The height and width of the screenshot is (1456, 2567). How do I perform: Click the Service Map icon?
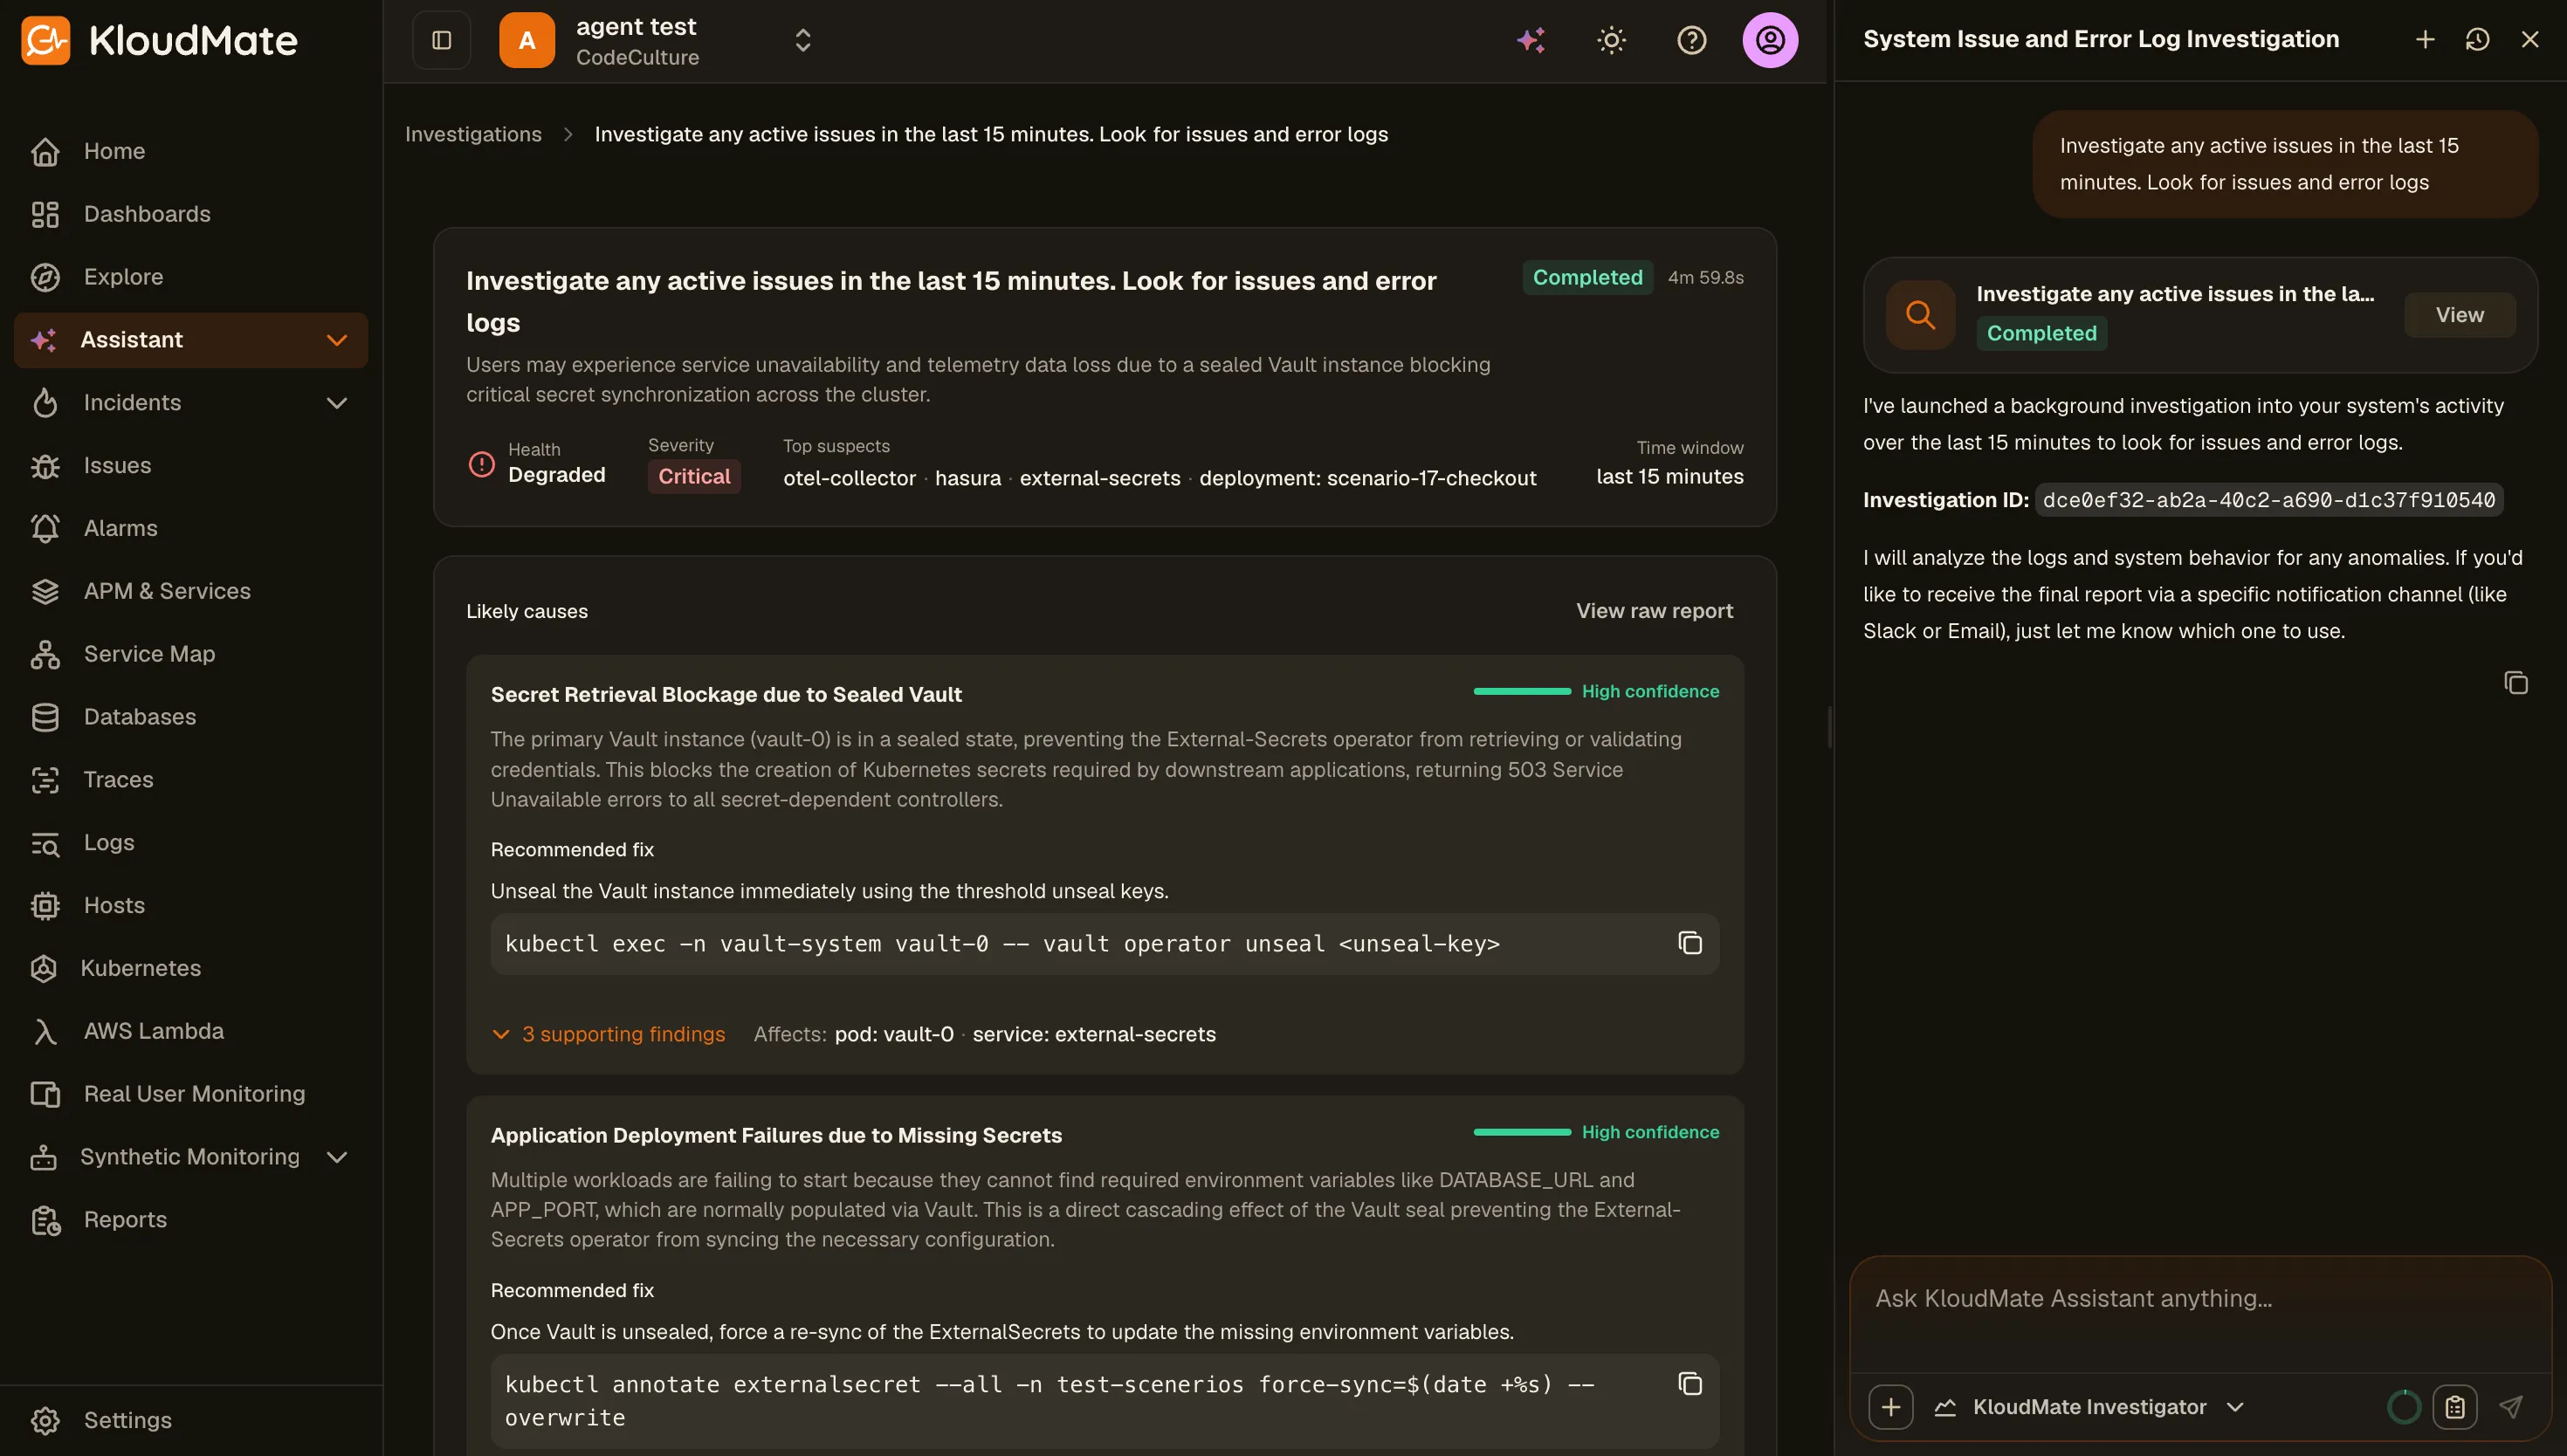pyautogui.click(x=45, y=654)
